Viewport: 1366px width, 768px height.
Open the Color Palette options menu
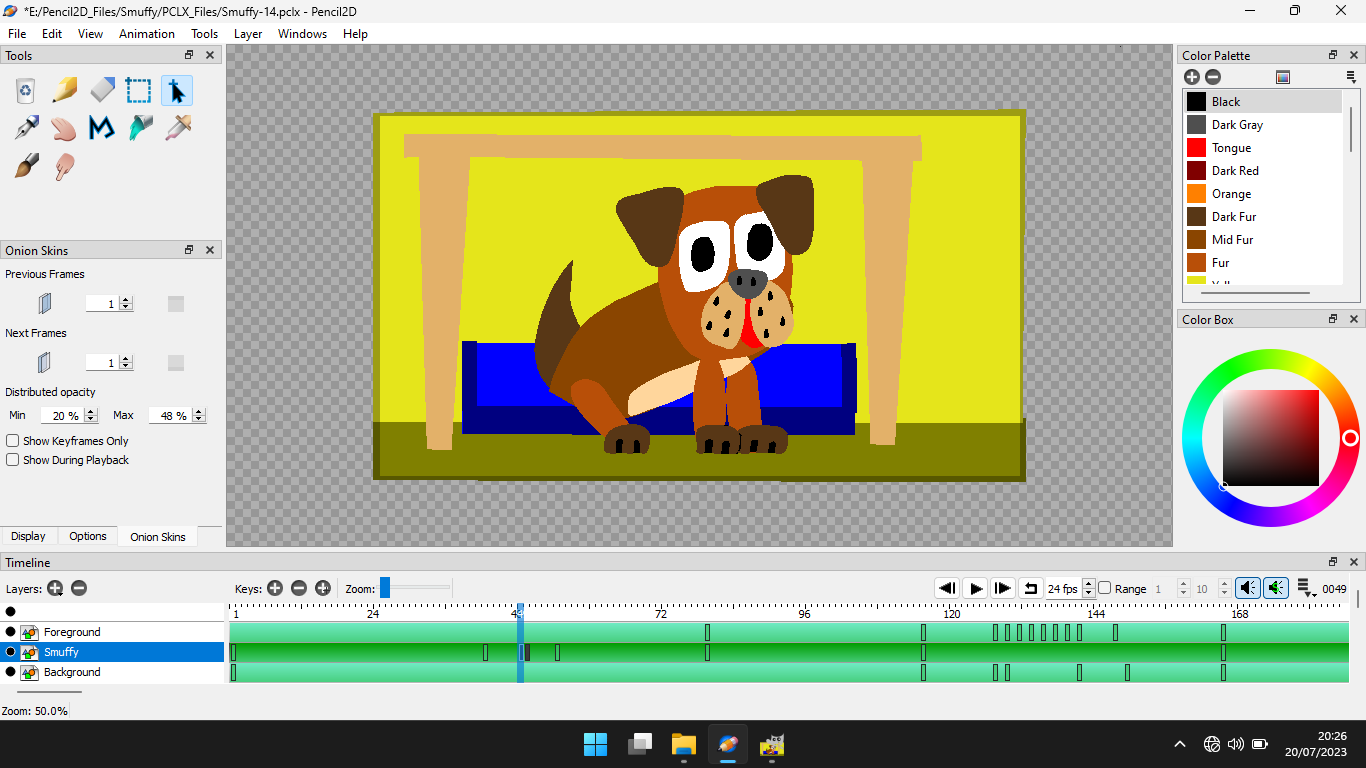pos(1351,77)
